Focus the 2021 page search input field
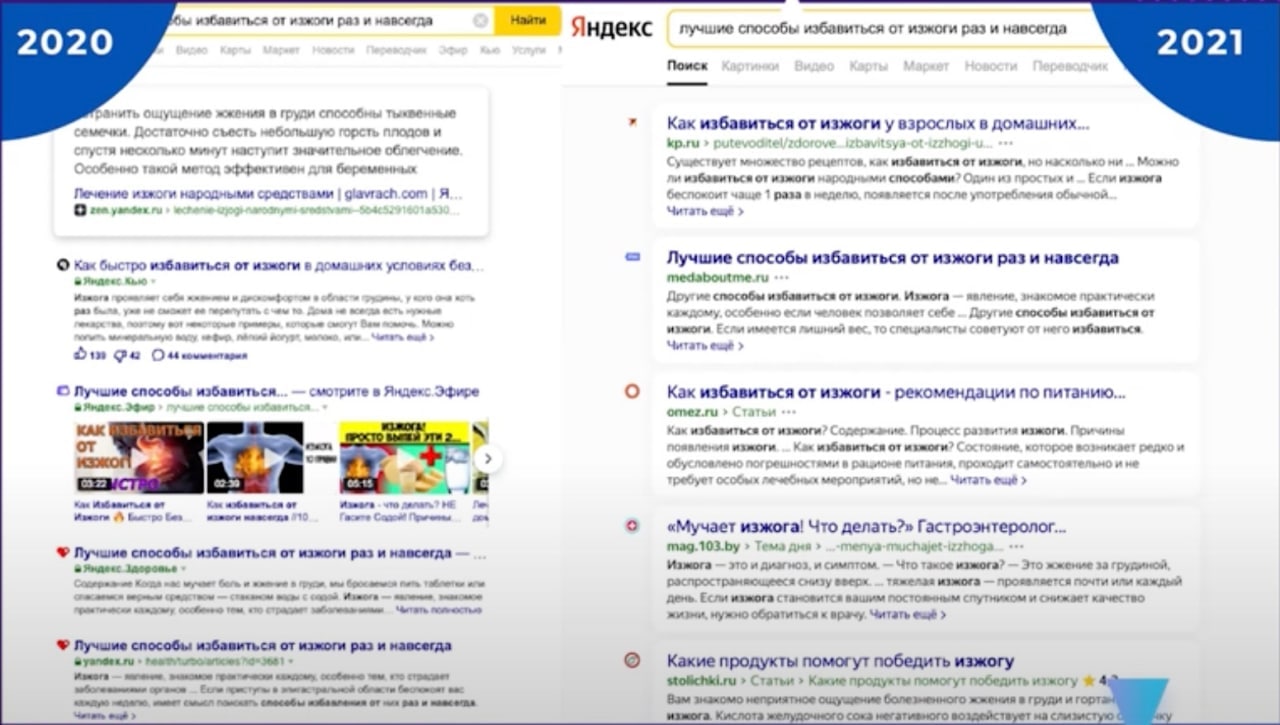 point(890,28)
